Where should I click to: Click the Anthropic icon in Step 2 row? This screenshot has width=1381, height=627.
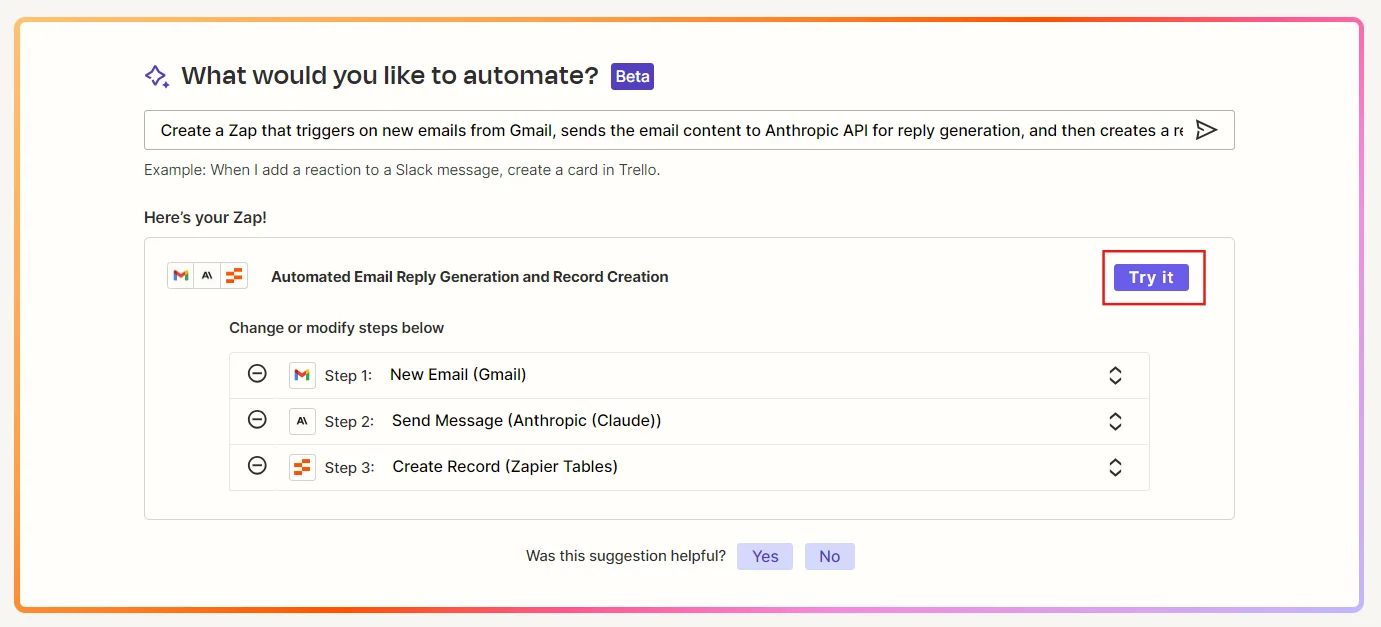[x=302, y=421]
